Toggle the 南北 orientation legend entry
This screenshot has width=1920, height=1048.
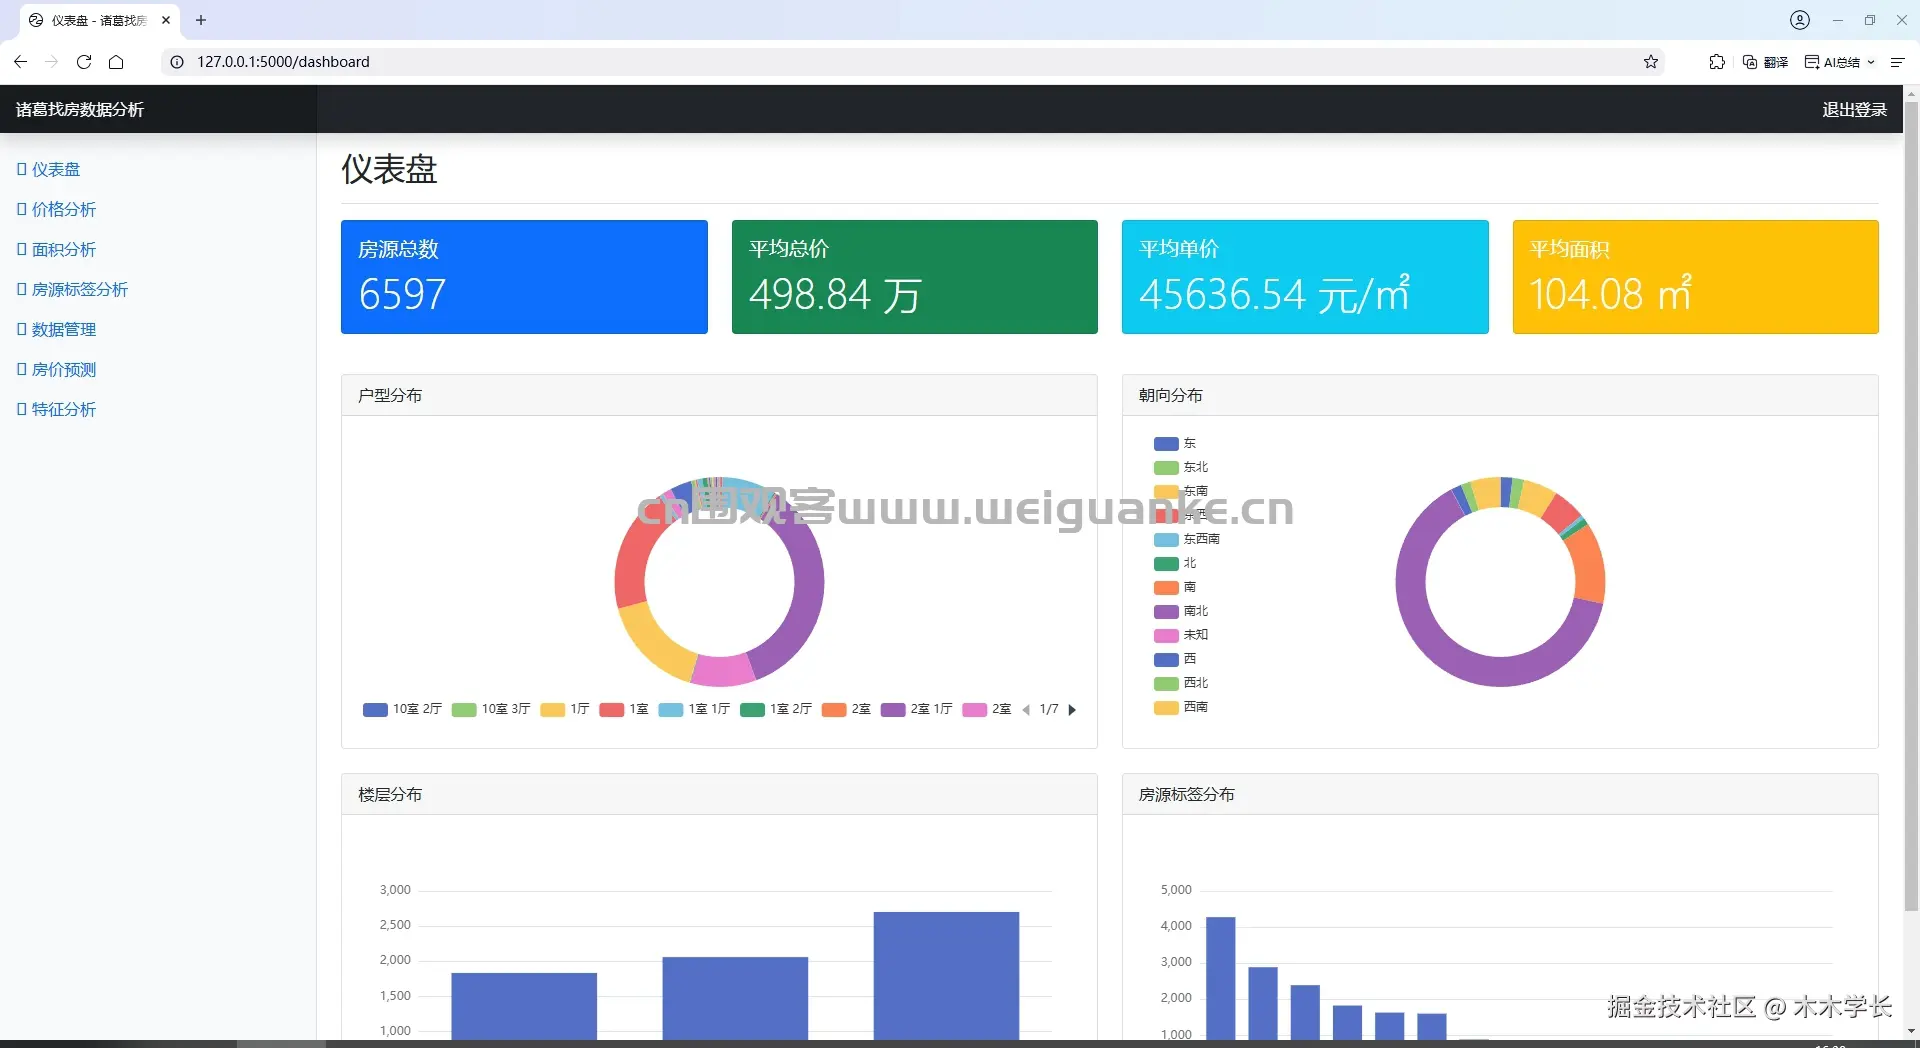pyautogui.click(x=1181, y=611)
